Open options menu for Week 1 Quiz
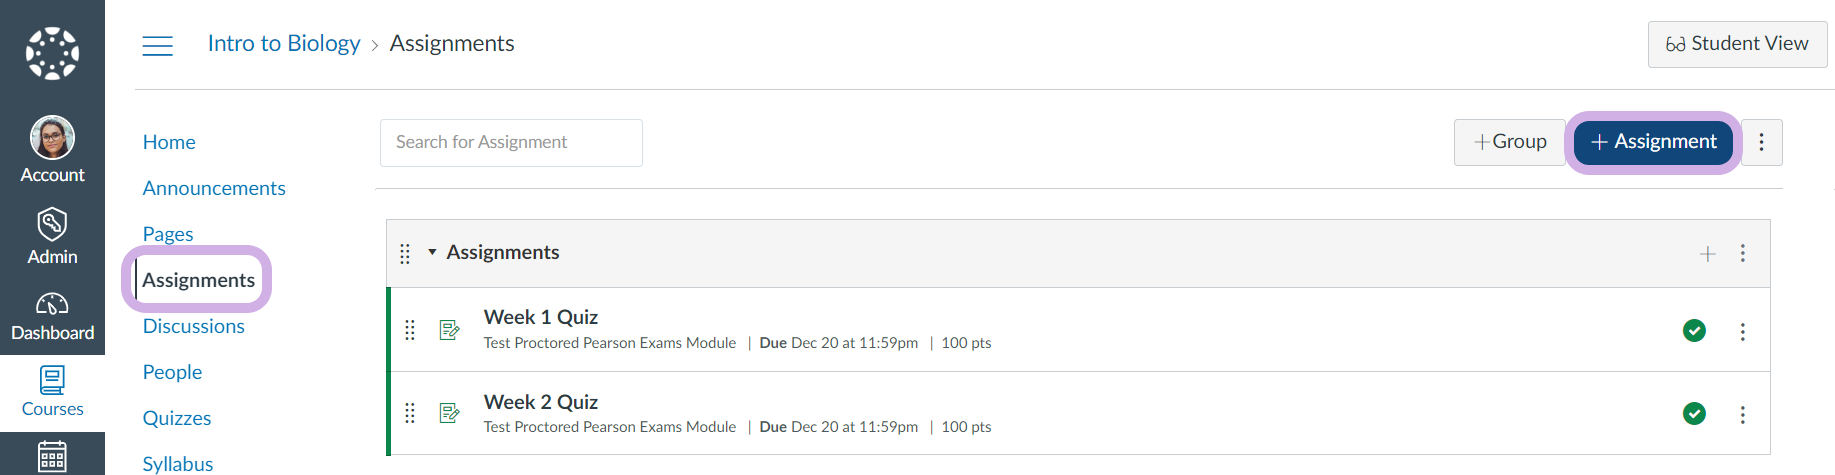The height and width of the screenshot is (475, 1835). 1743,332
